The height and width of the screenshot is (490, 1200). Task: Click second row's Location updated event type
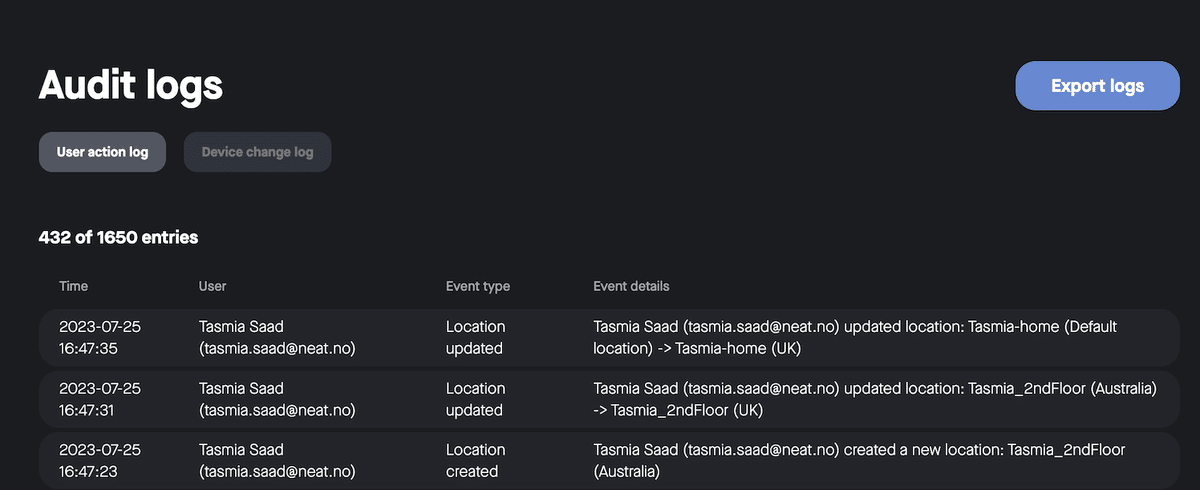tap(476, 399)
